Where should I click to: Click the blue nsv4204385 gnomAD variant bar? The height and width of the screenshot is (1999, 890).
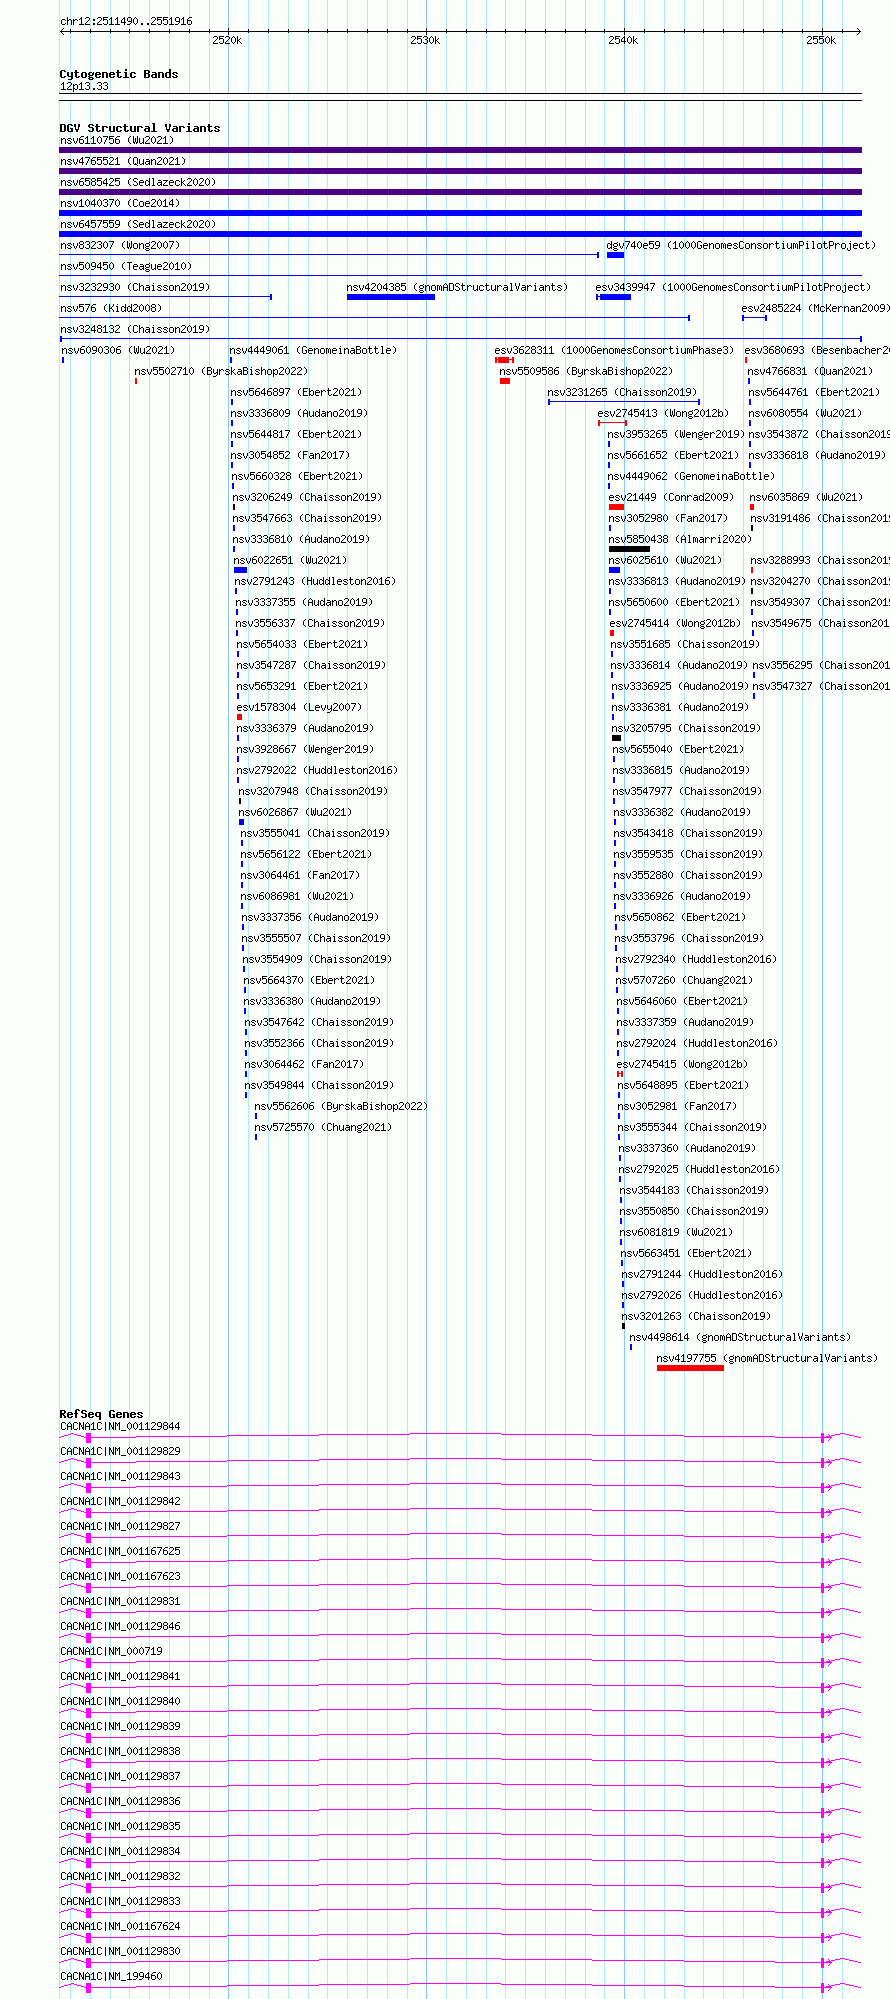point(391,297)
